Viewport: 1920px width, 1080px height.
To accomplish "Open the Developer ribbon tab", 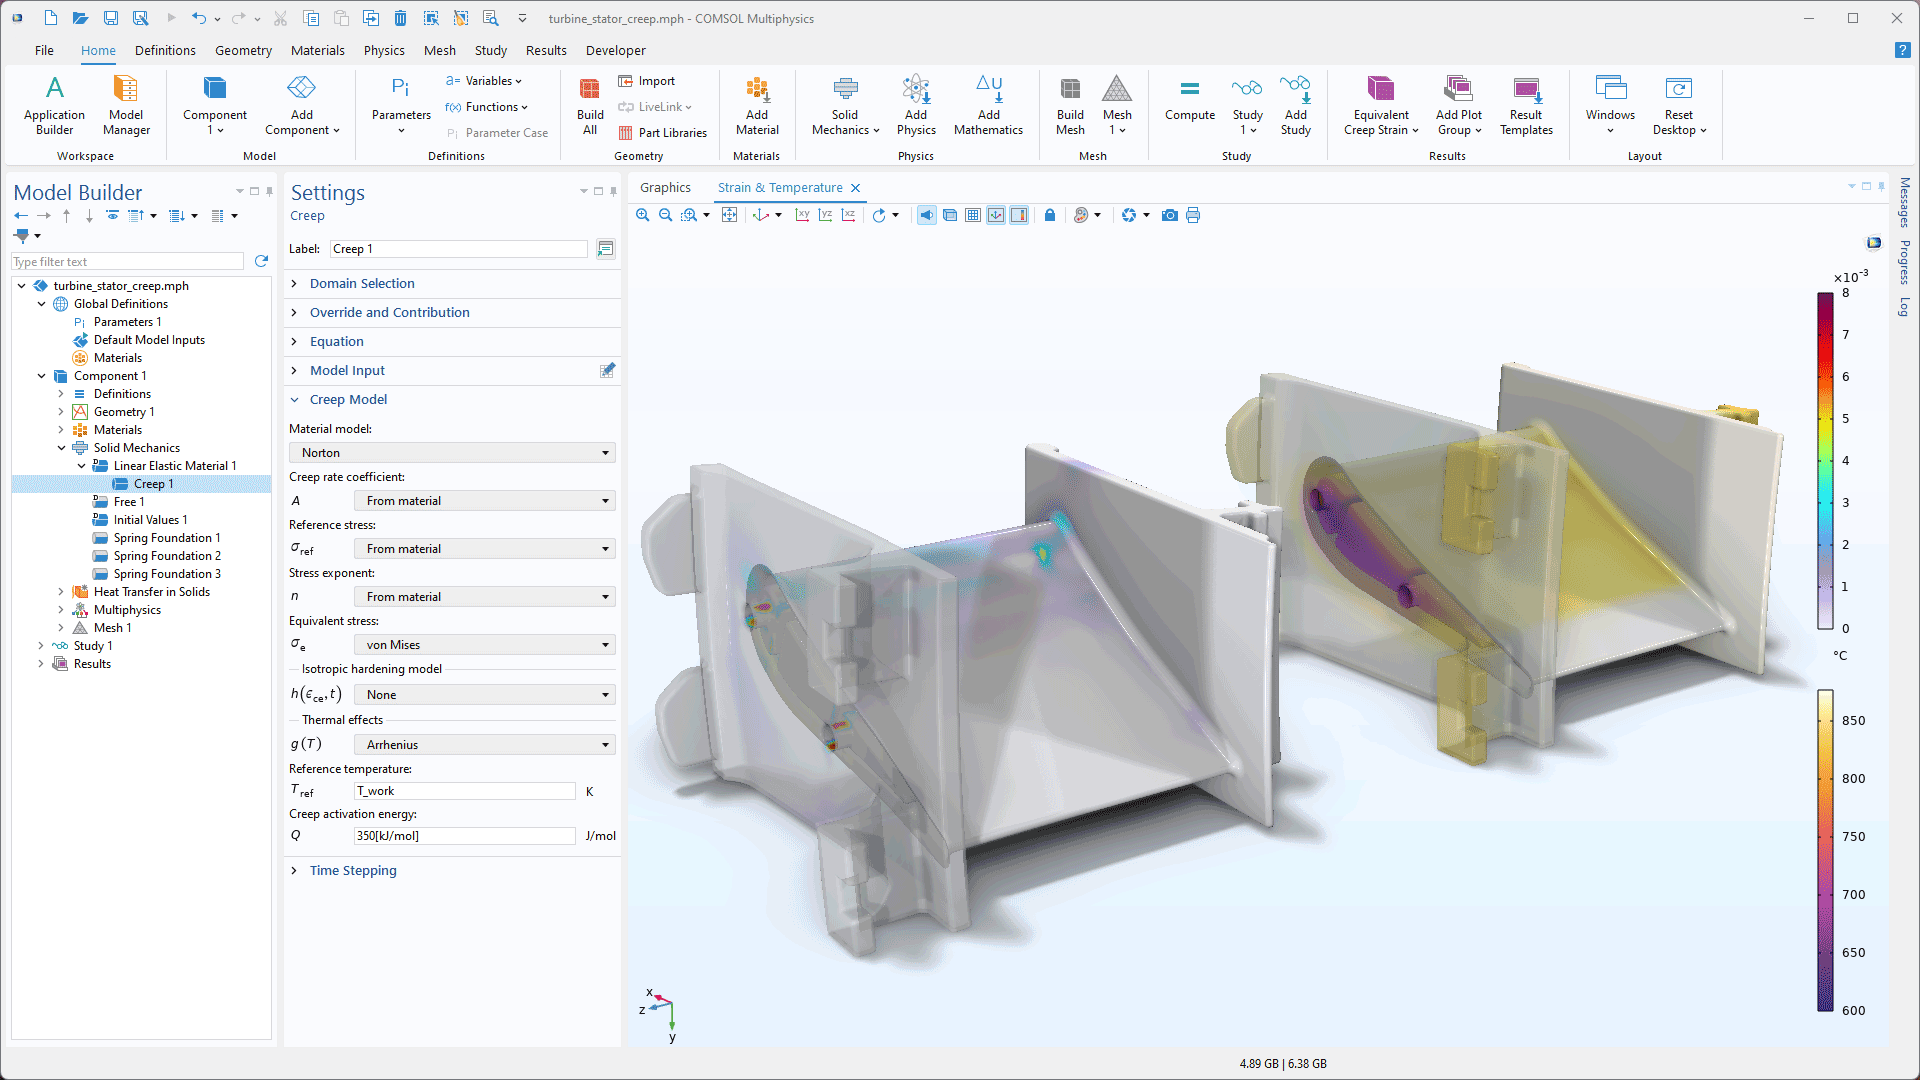I will [x=615, y=50].
